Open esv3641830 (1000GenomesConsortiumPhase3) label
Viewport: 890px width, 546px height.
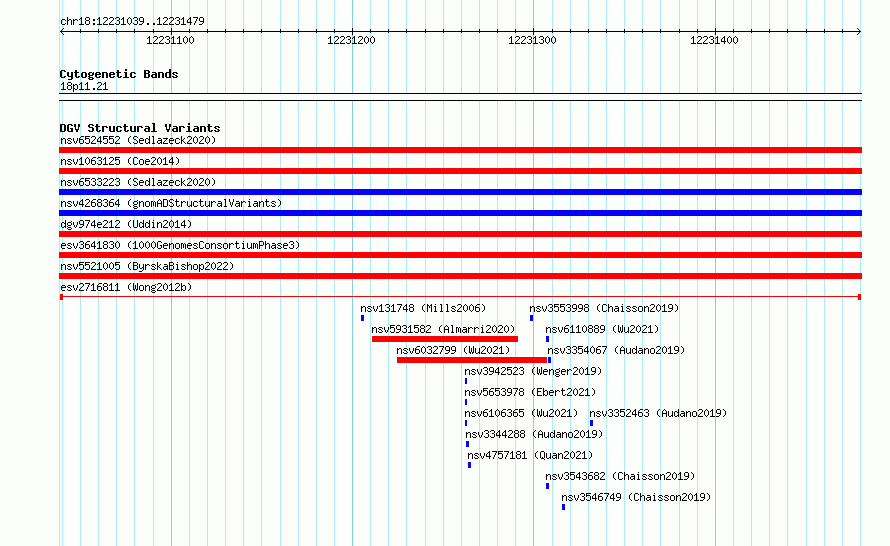coord(180,245)
